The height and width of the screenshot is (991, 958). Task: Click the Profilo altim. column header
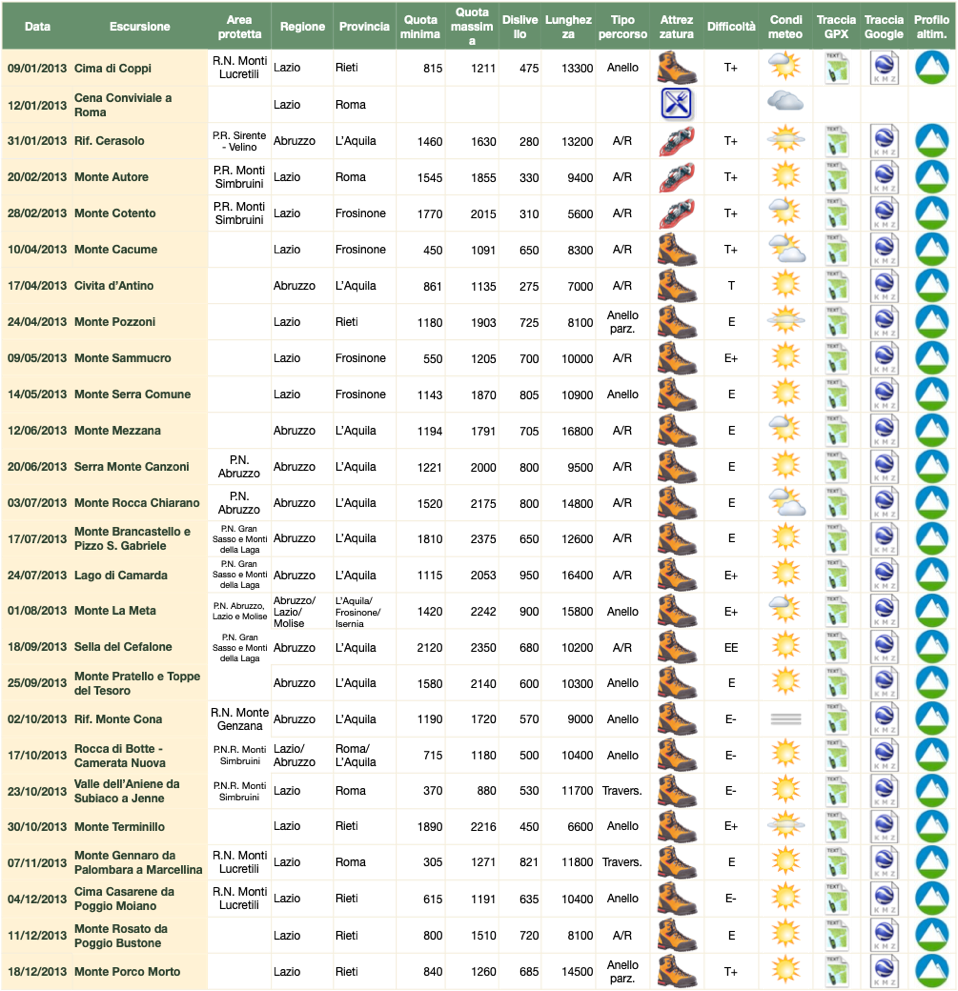point(931,27)
